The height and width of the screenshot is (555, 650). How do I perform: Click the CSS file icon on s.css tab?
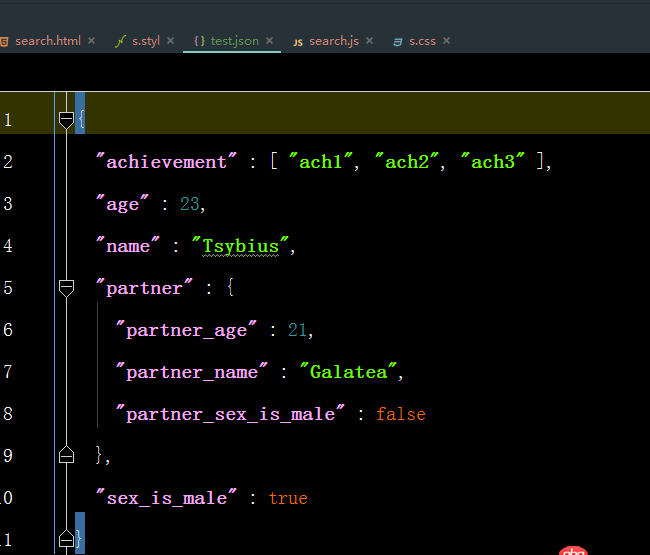click(398, 42)
